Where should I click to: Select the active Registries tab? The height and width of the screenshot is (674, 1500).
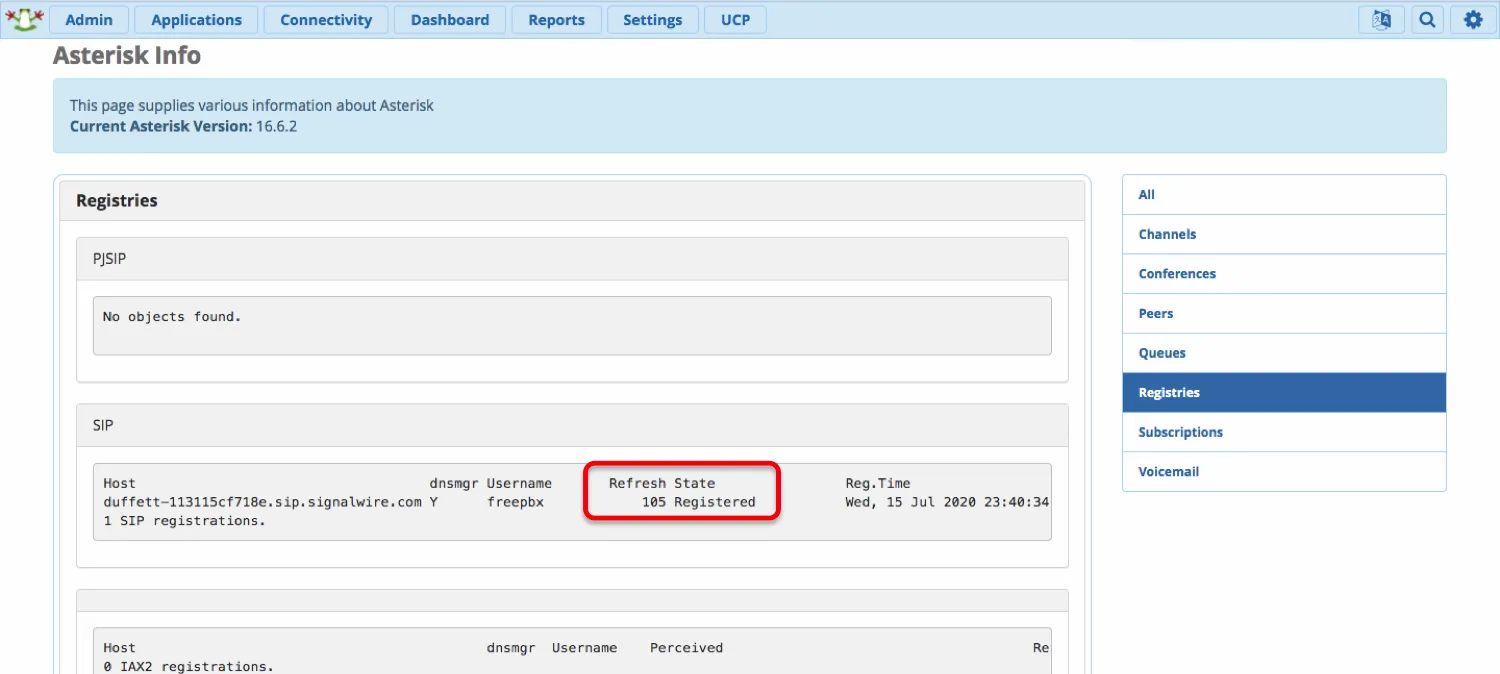(x=1168, y=392)
